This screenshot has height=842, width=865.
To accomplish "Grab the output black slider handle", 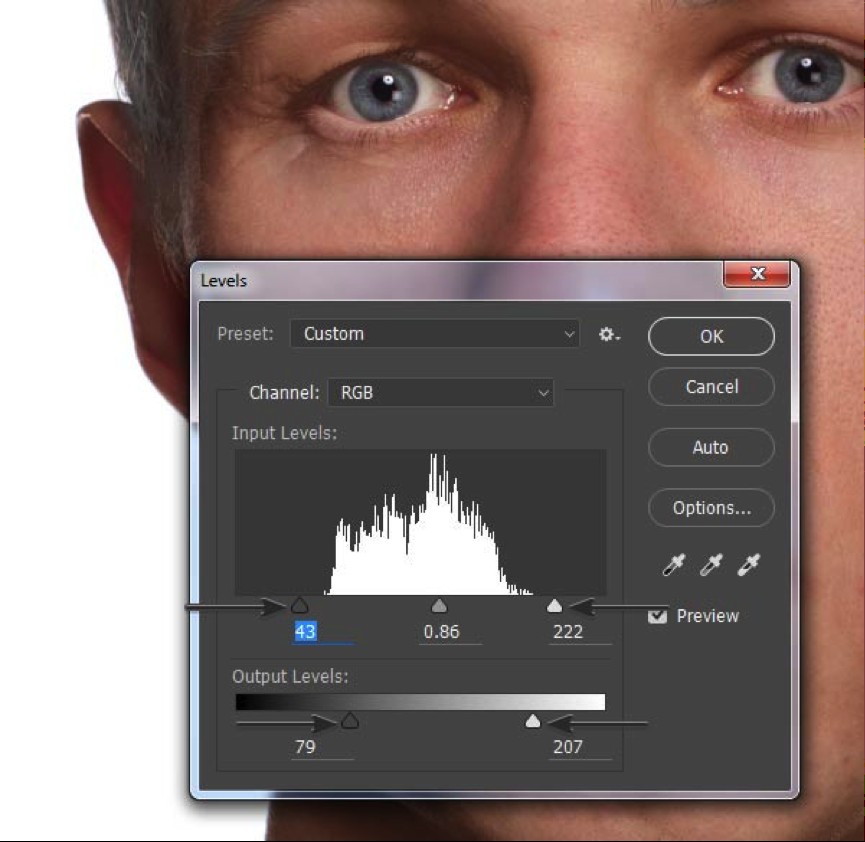I will point(350,720).
